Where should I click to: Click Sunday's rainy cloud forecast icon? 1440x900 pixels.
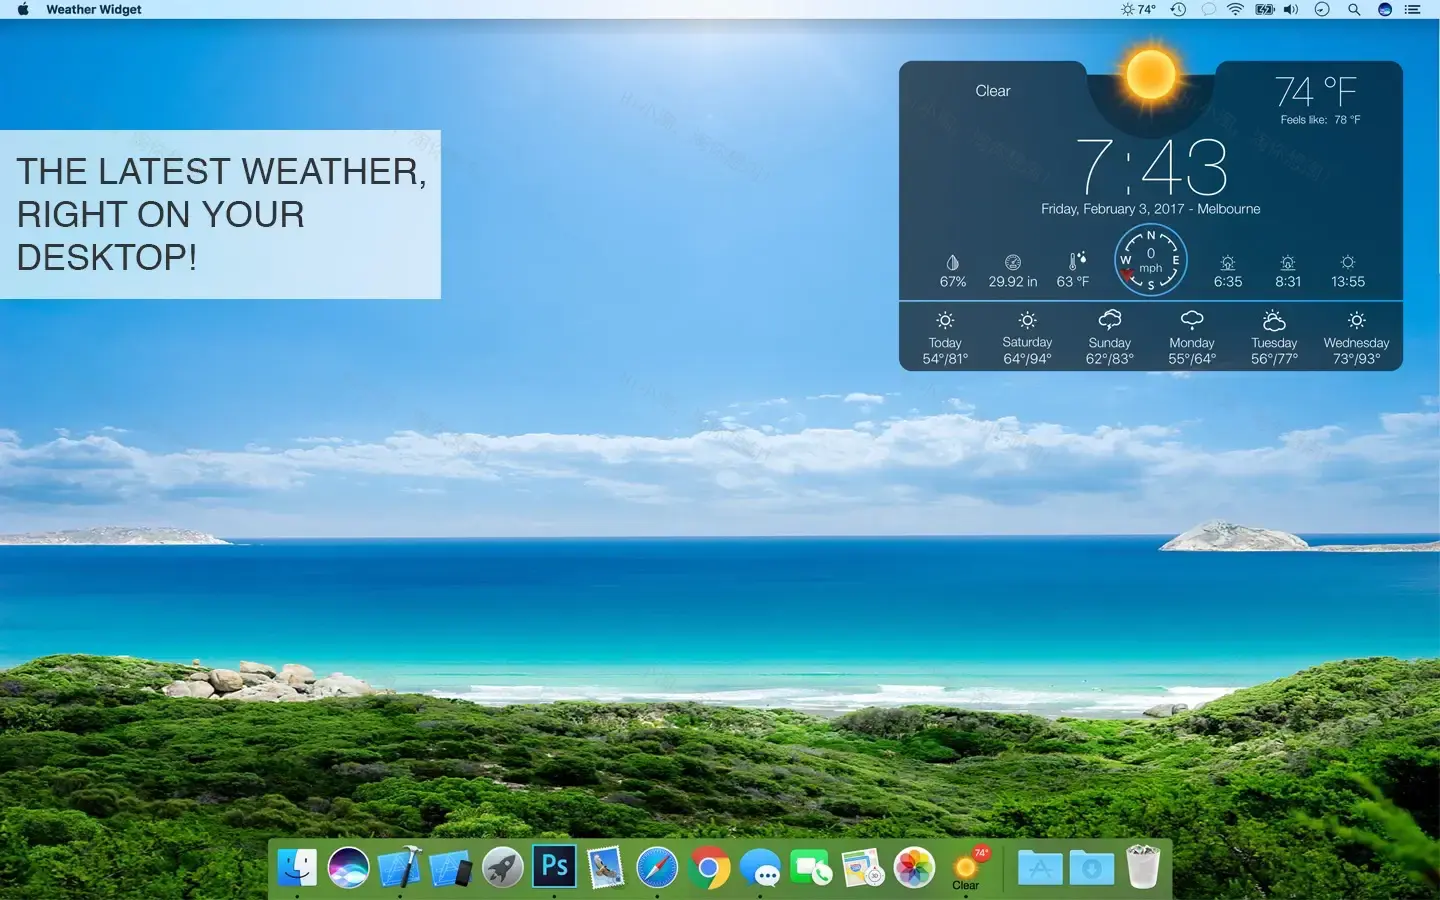[x=1110, y=319]
